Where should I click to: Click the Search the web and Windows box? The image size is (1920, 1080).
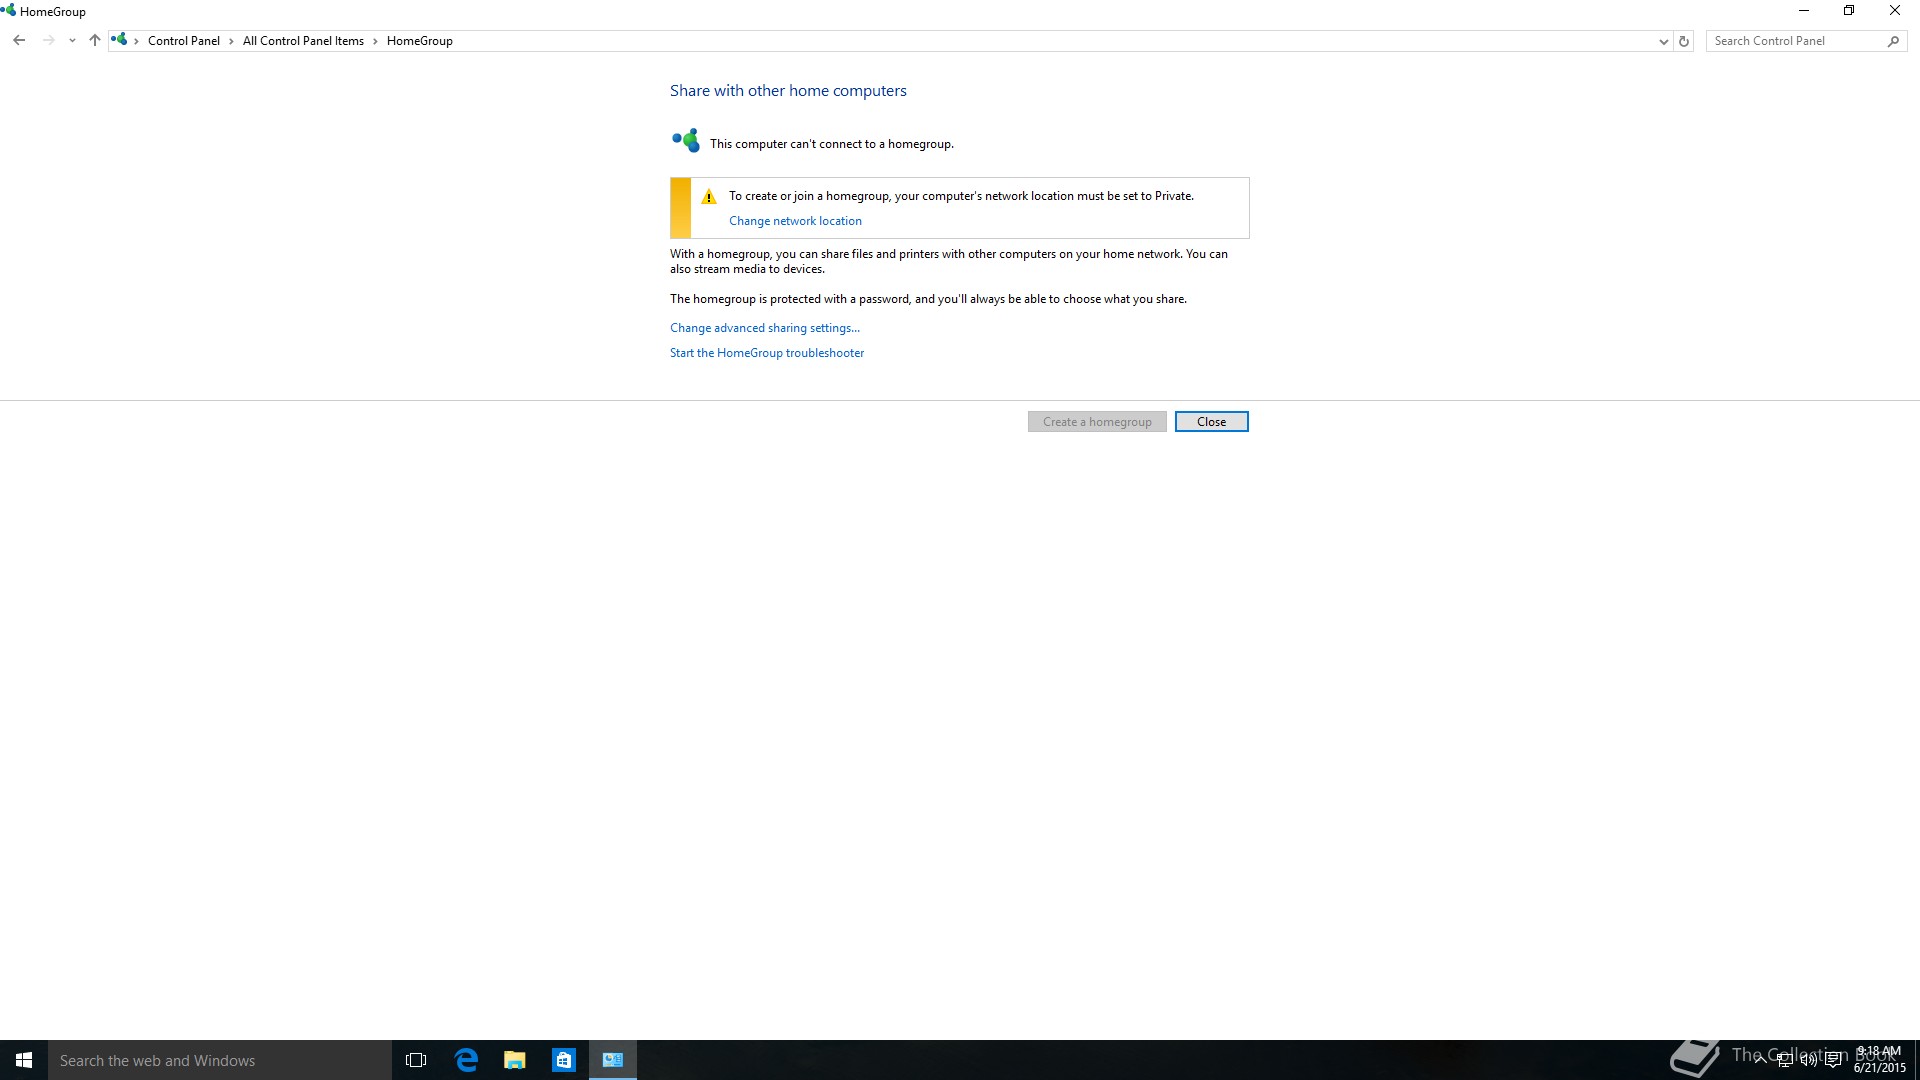(220, 1060)
